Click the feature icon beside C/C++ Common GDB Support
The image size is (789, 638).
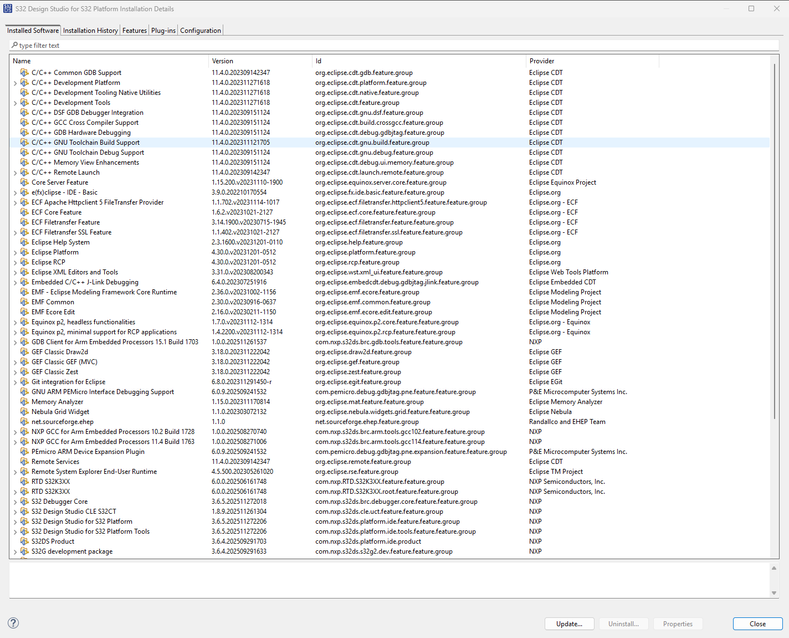click(x=24, y=72)
